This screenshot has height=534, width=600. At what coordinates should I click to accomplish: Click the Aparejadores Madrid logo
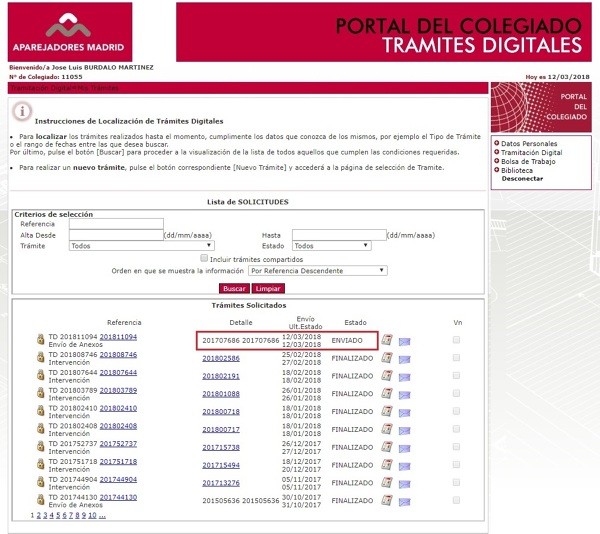coord(66,32)
